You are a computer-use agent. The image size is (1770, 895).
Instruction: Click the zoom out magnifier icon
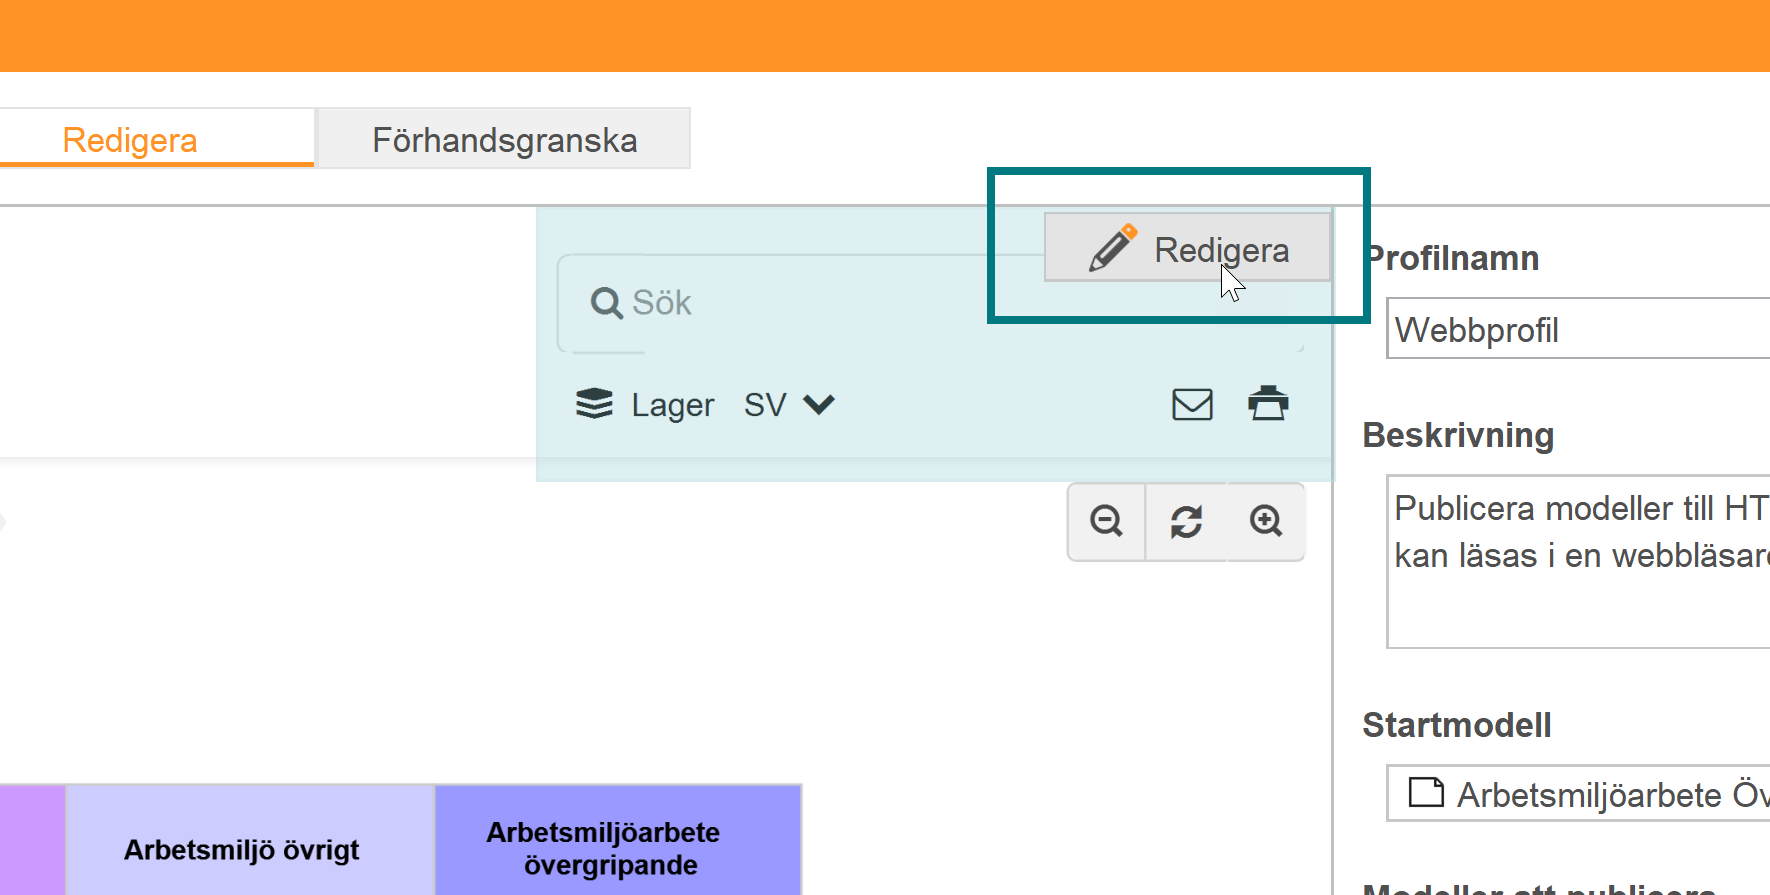tap(1106, 521)
